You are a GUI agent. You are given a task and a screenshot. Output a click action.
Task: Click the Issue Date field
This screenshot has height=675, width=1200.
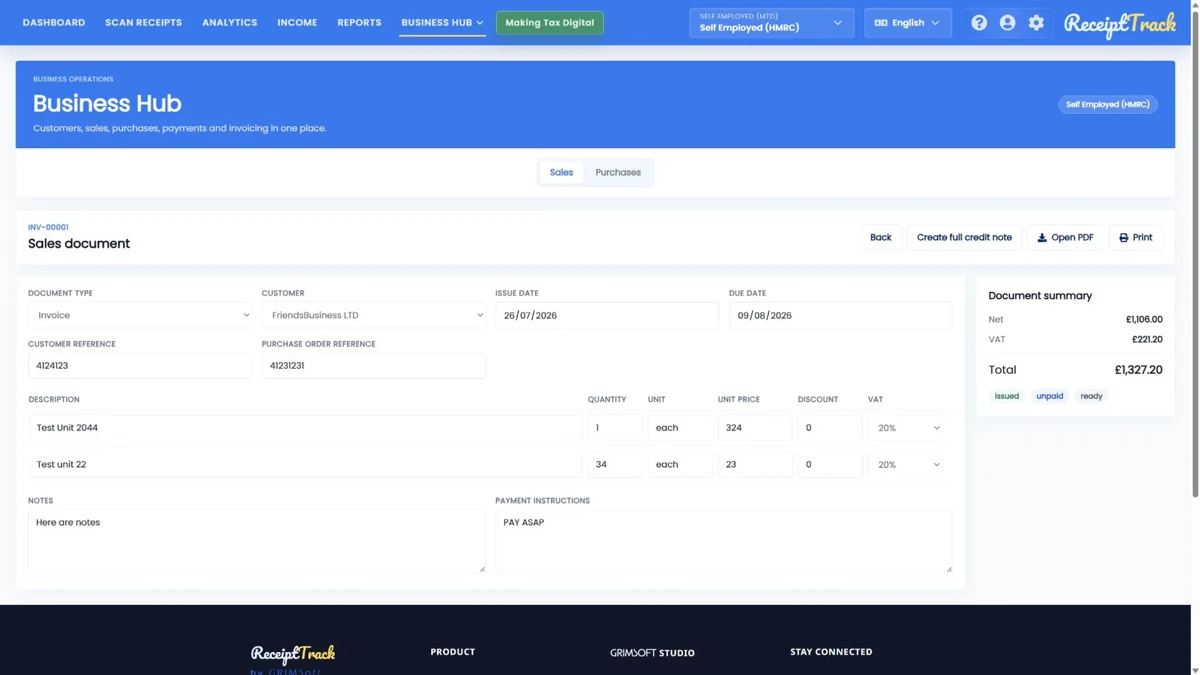point(607,315)
